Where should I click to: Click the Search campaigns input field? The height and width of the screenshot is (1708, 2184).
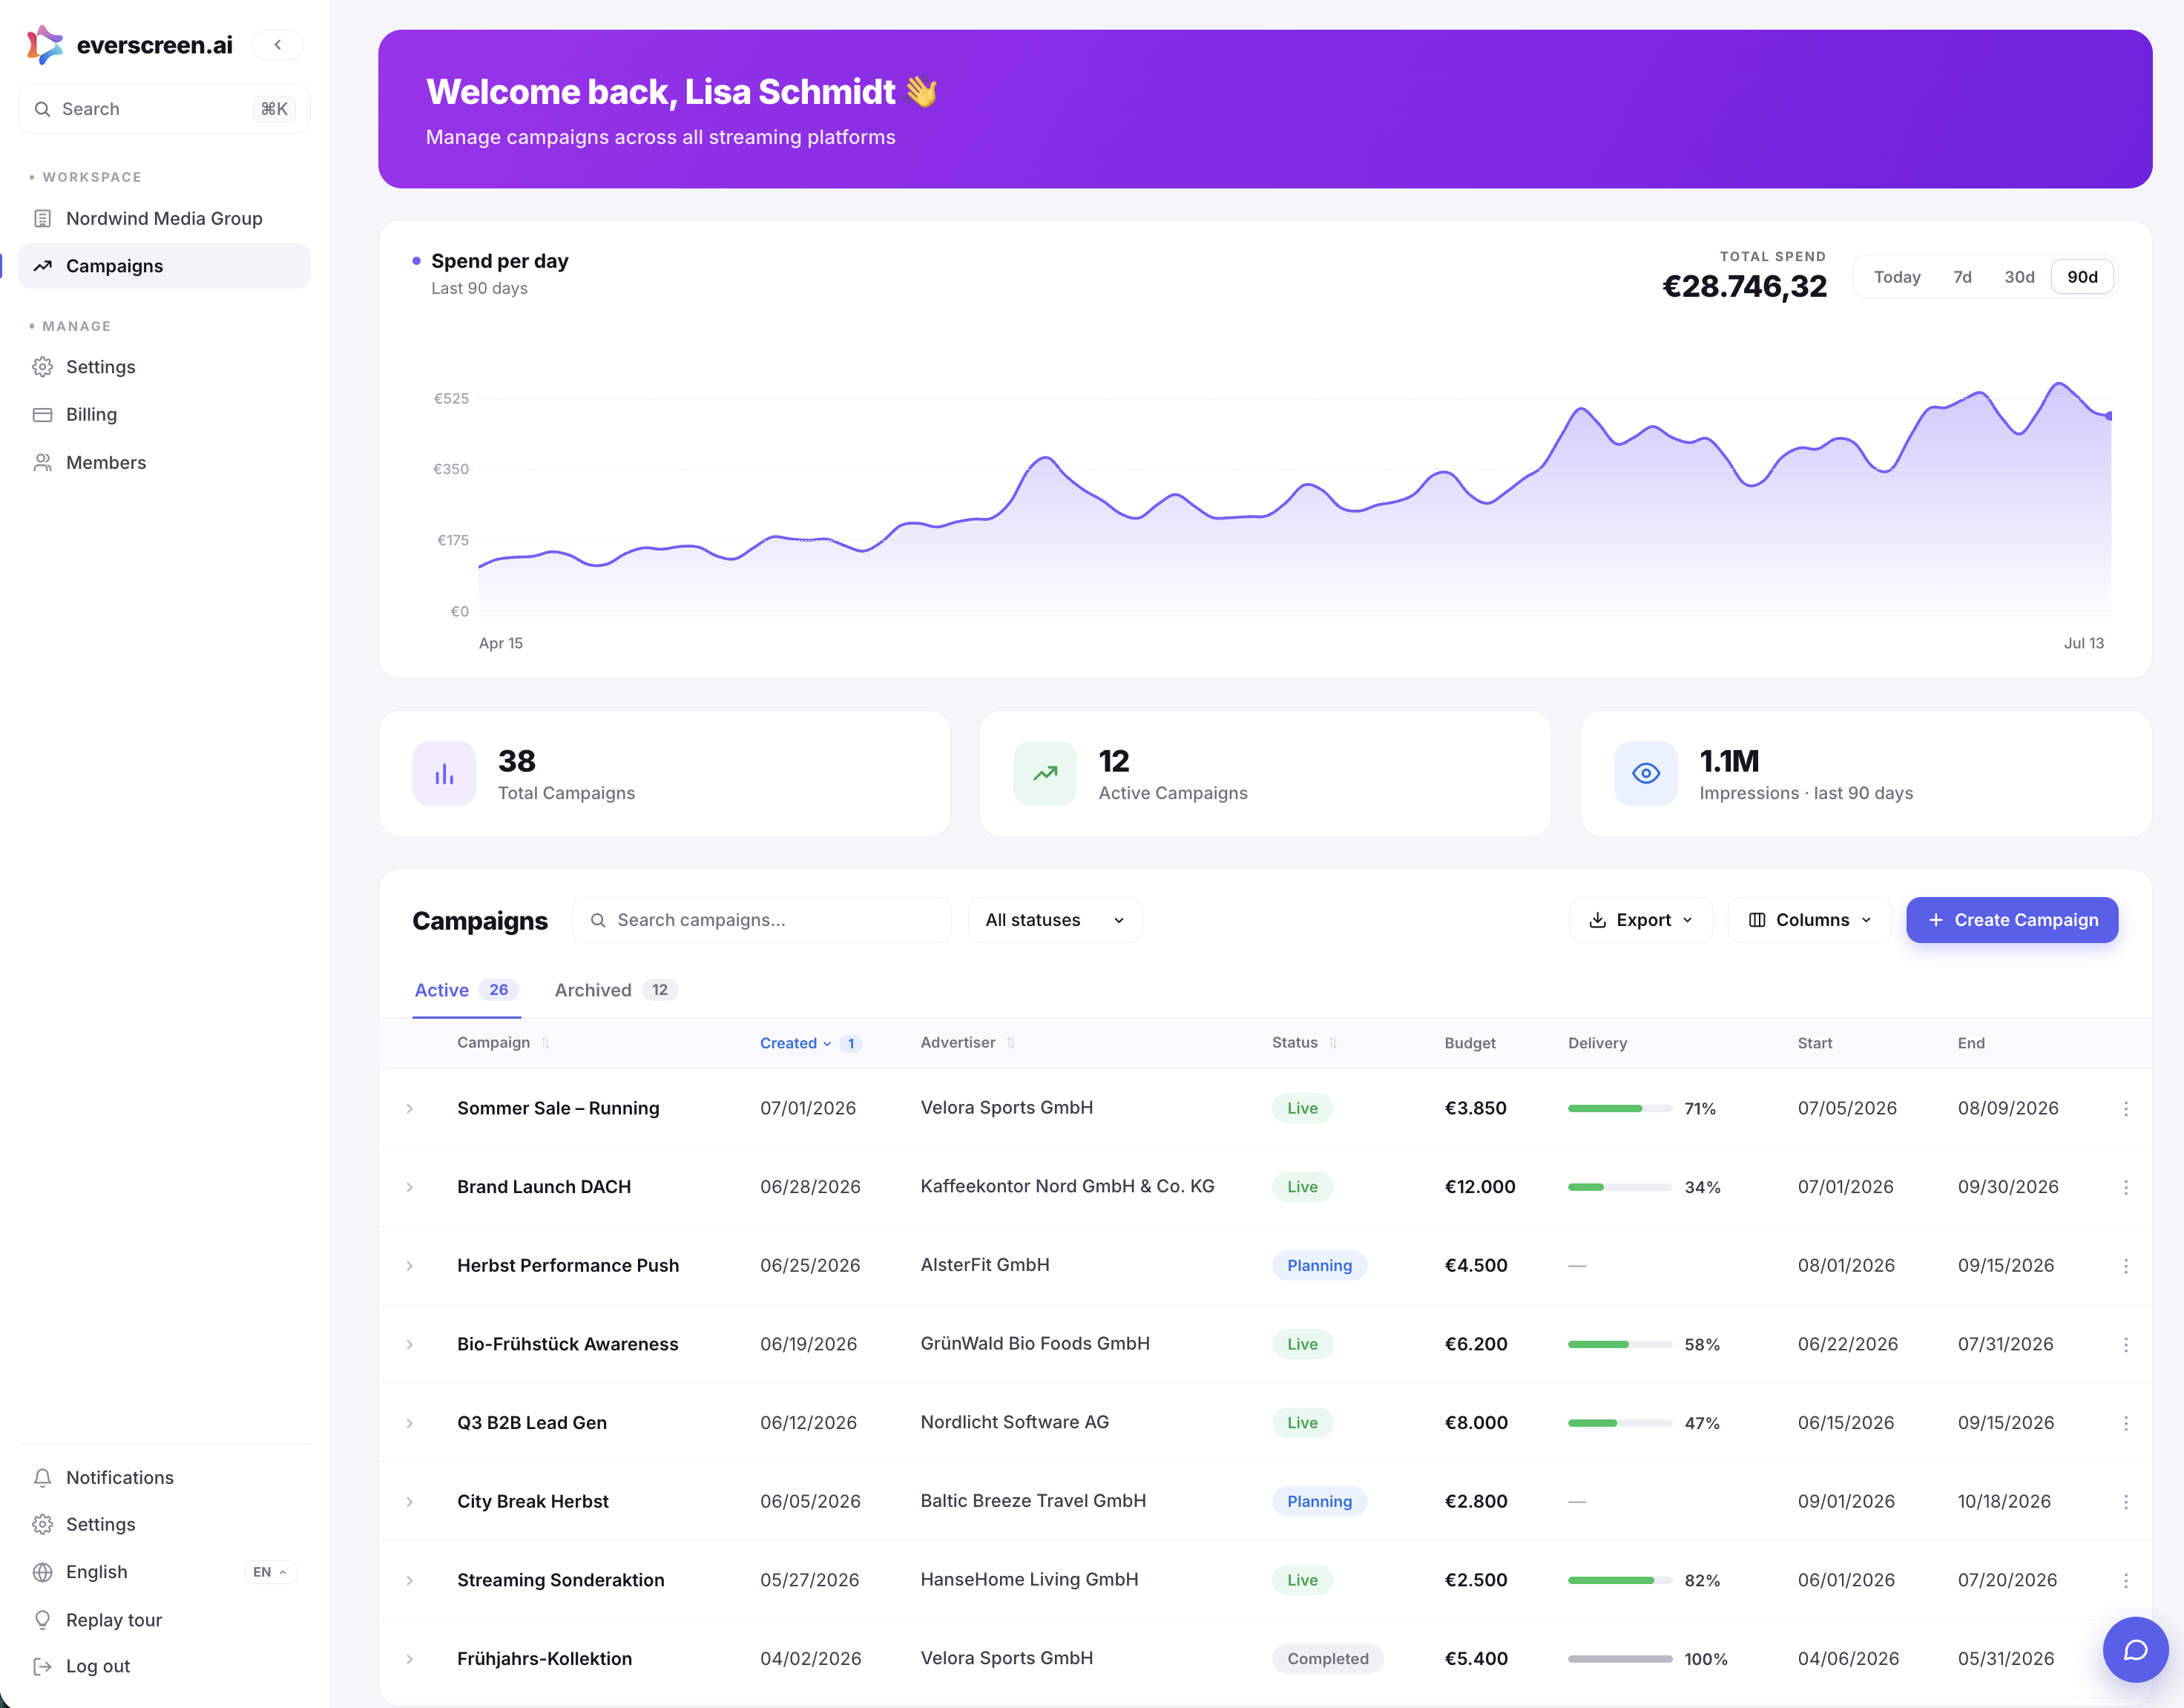tap(761, 920)
